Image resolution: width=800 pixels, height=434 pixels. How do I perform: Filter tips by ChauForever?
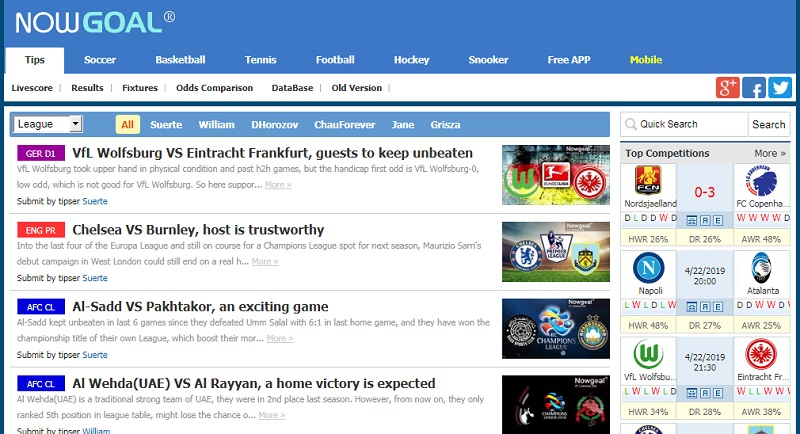[345, 124]
